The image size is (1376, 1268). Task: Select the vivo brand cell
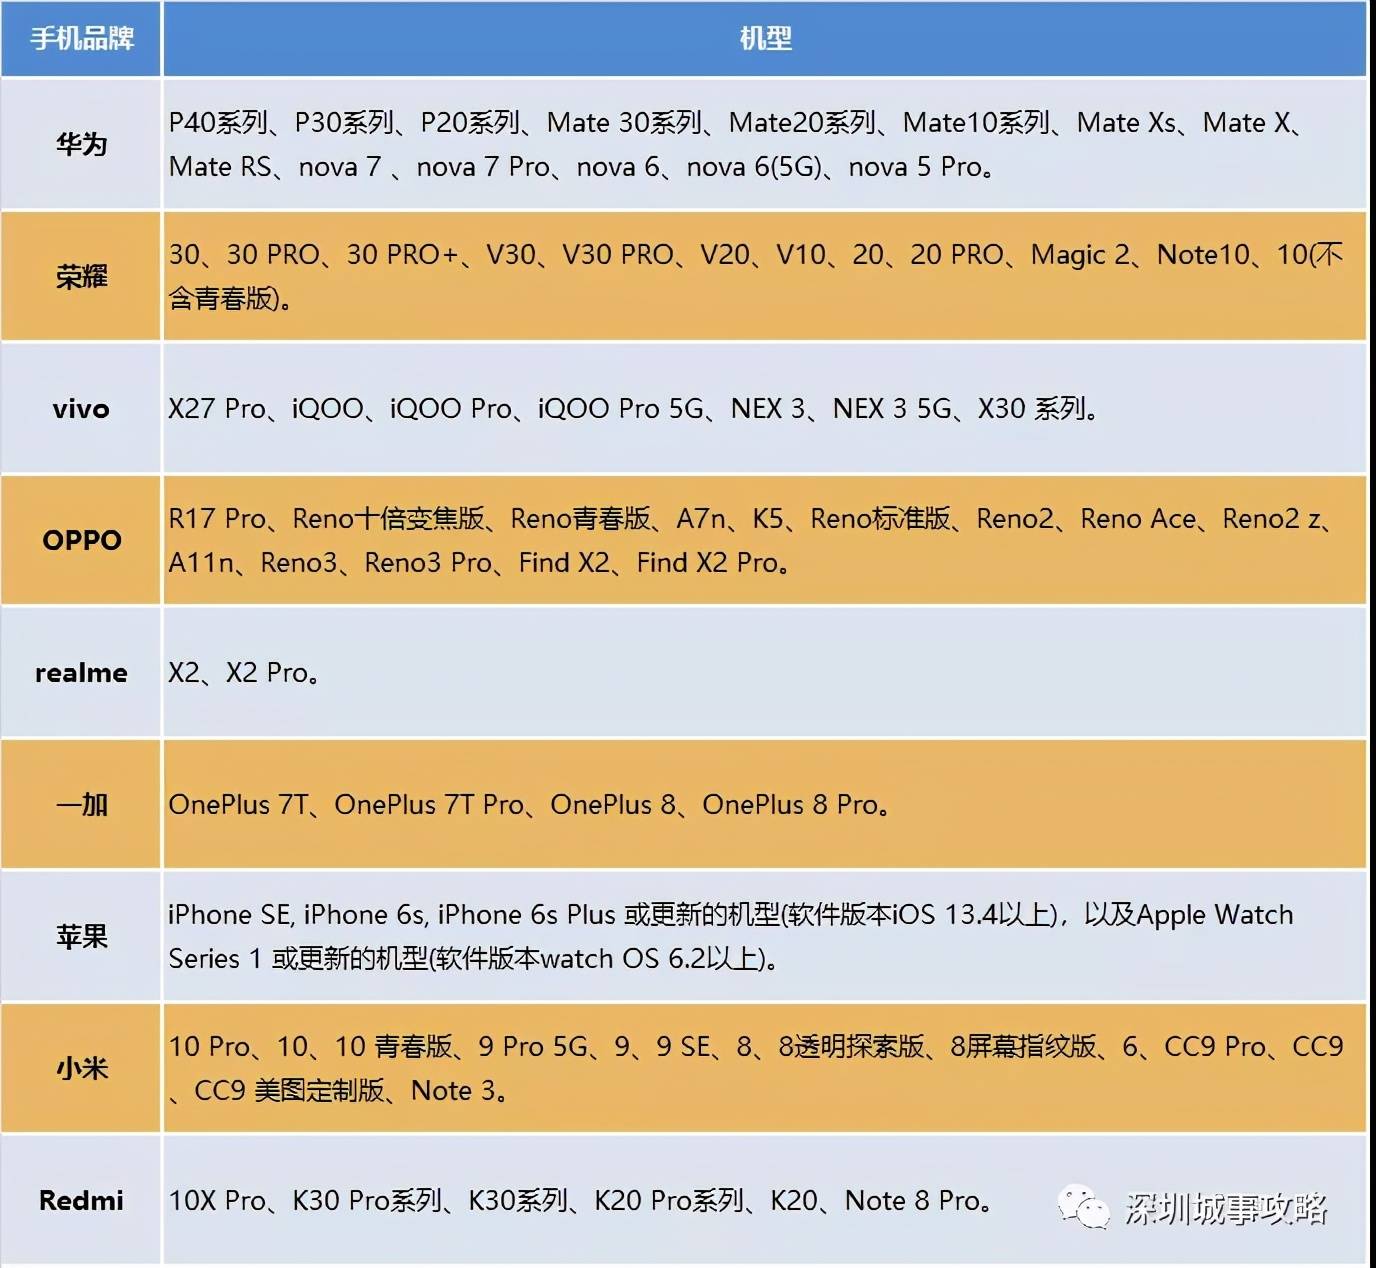(81, 409)
